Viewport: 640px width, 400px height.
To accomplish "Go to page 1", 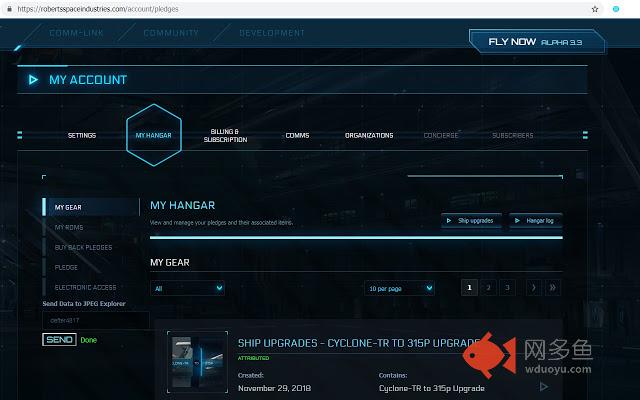I will [x=469, y=288].
